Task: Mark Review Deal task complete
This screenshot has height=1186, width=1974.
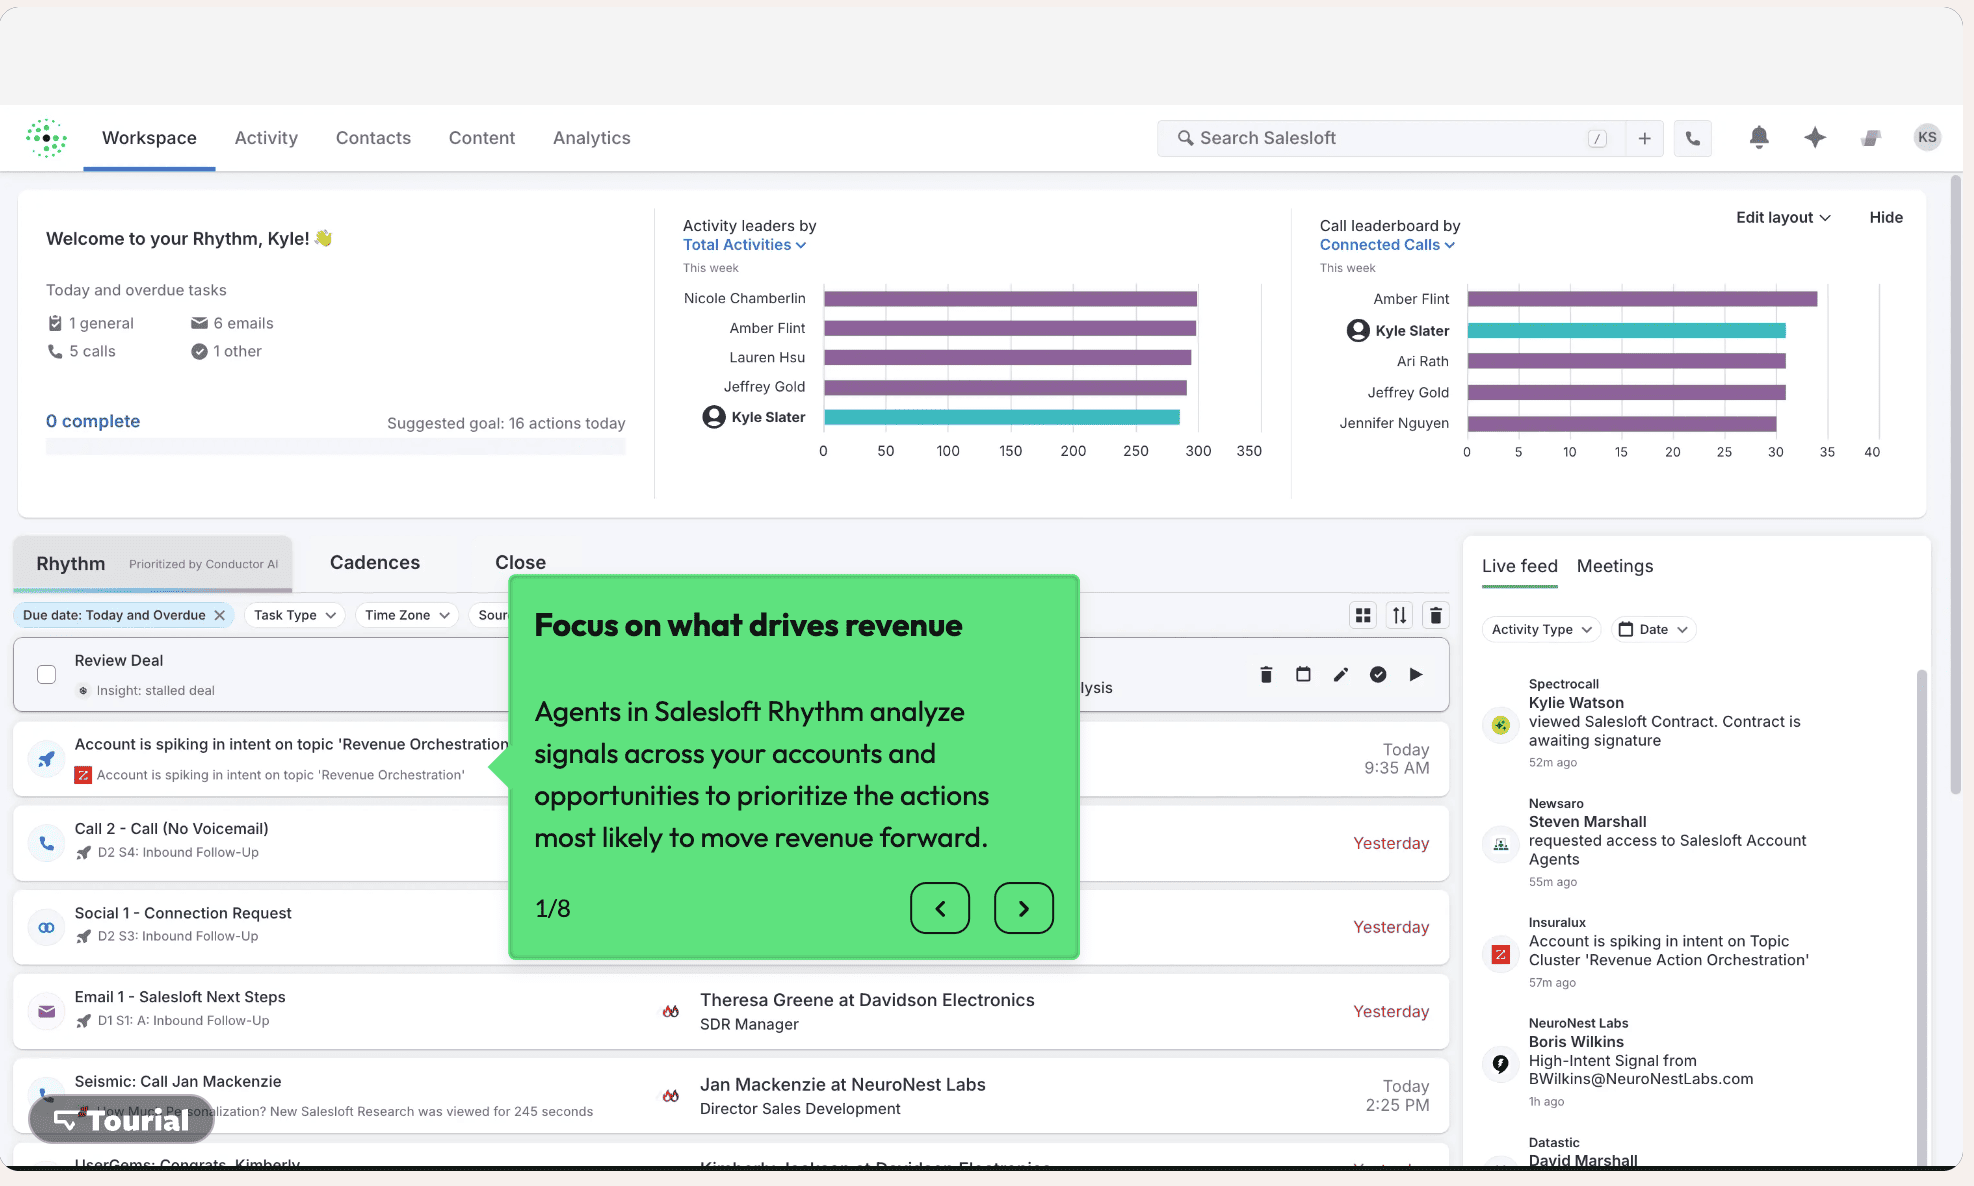Action: (1378, 674)
